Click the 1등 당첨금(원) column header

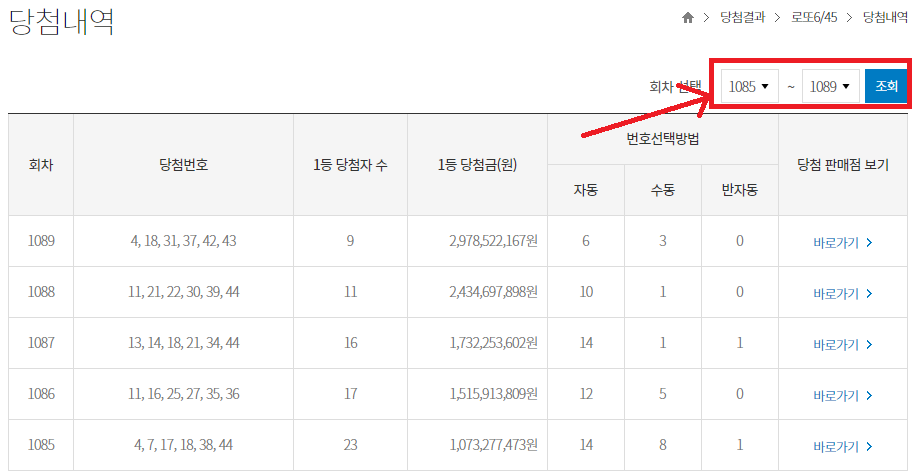477,165
